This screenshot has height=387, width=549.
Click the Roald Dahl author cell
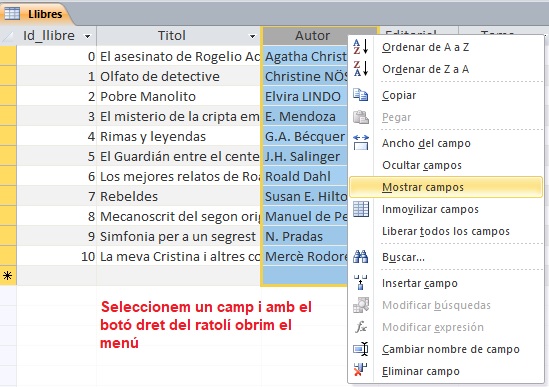tap(305, 177)
